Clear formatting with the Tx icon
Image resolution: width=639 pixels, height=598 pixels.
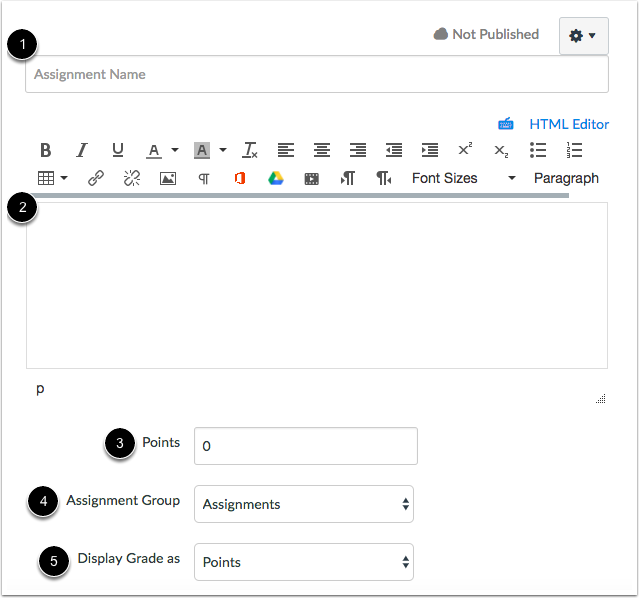249,150
